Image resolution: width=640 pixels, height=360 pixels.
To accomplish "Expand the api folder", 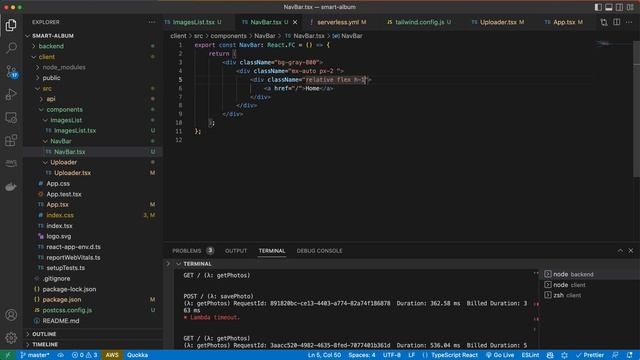I will pos(93,99).
